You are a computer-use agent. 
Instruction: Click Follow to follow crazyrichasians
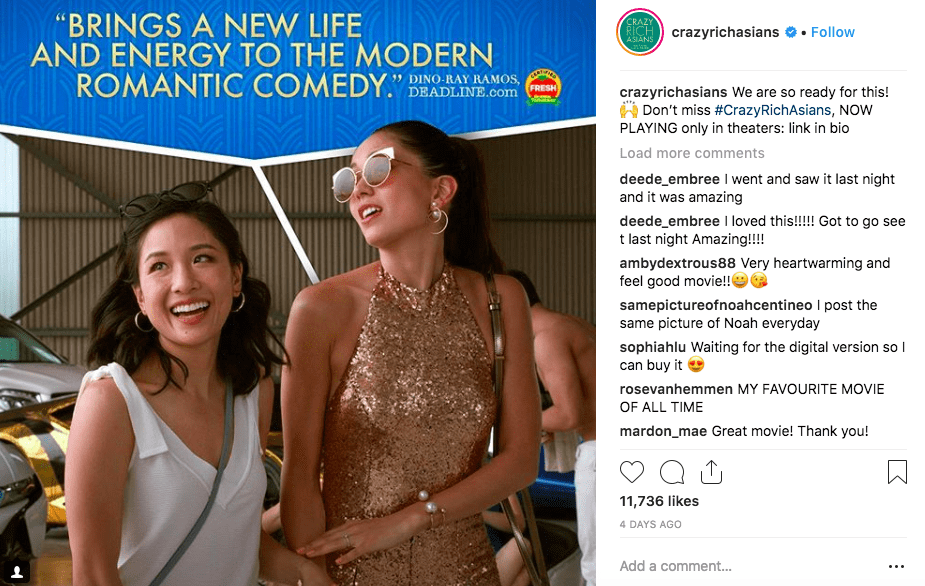[x=832, y=31]
